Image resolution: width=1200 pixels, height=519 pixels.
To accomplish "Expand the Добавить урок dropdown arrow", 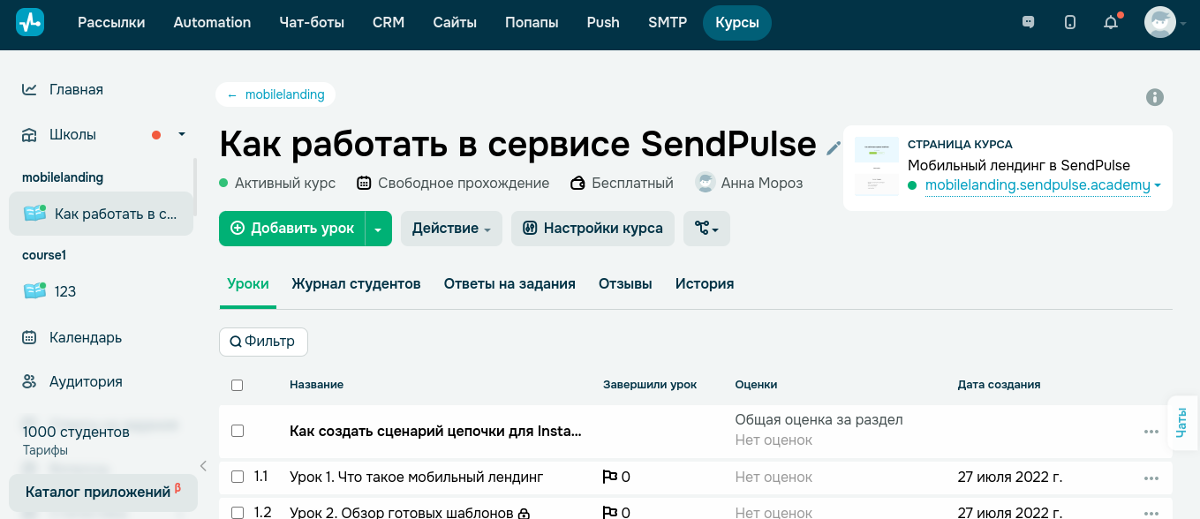I will [x=378, y=228].
